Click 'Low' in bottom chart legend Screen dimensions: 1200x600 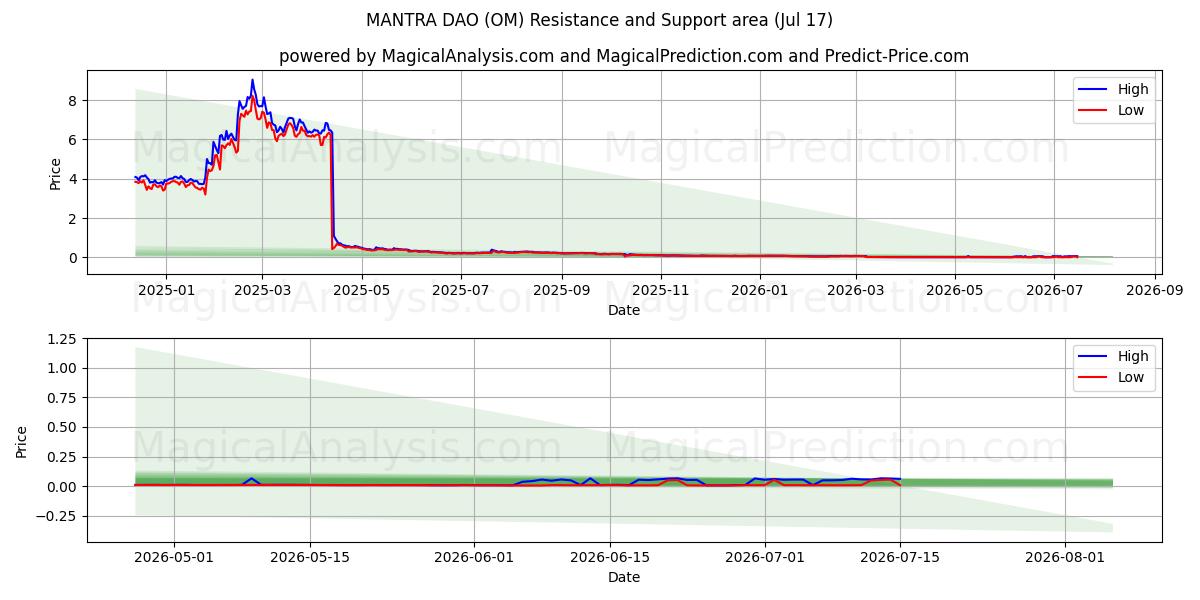(x=1131, y=377)
